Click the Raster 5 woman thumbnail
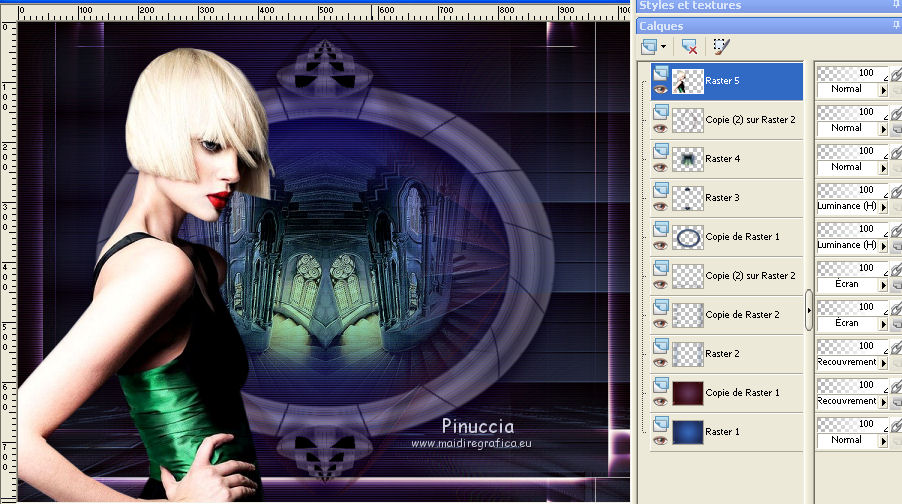This screenshot has width=902, height=504. (x=688, y=81)
